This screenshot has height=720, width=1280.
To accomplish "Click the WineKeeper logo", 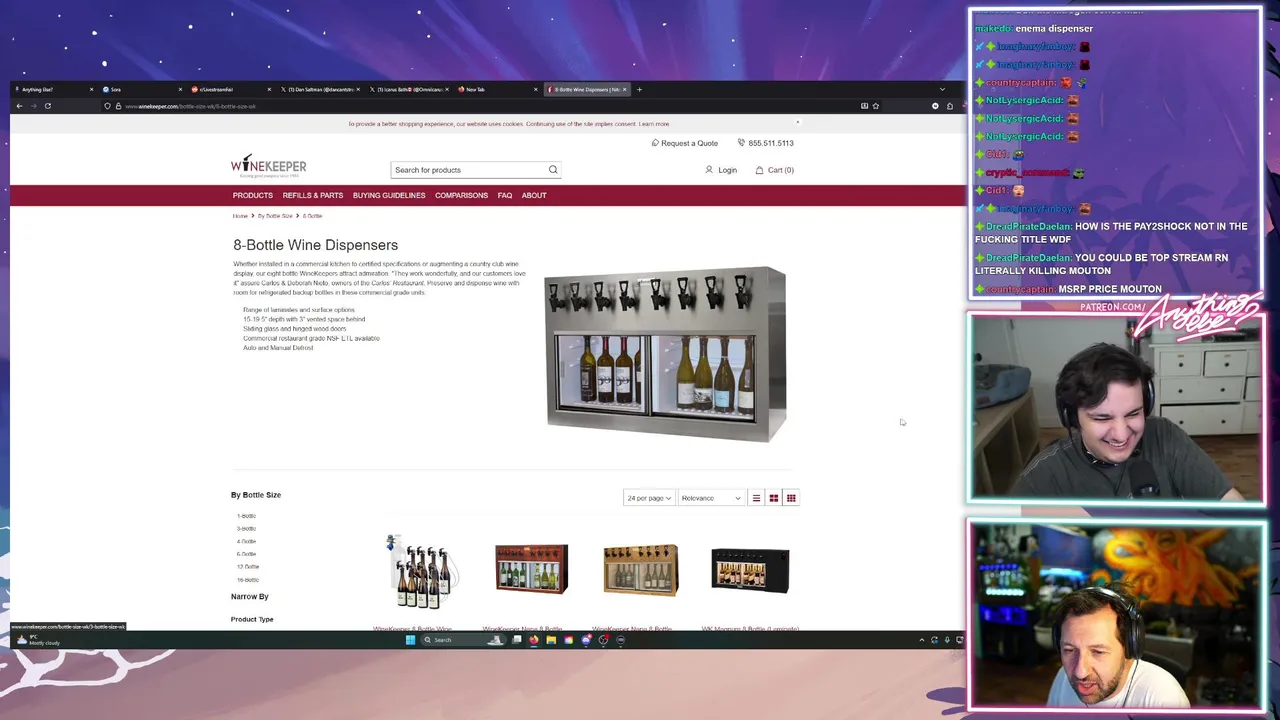I will [269, 166].
